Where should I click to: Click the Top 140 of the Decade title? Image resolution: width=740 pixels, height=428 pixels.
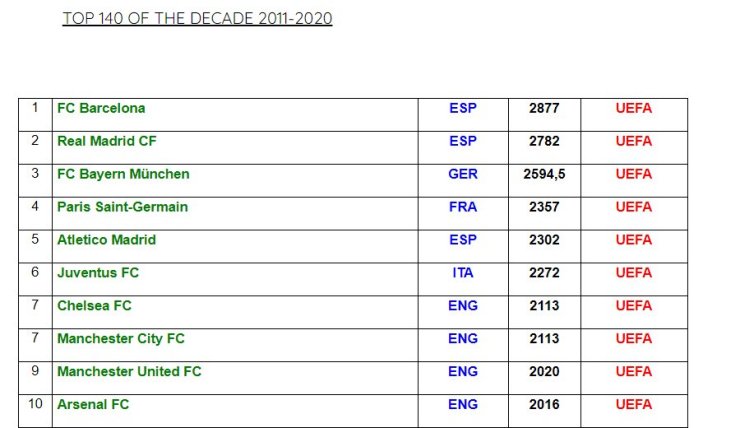(197, 18)
